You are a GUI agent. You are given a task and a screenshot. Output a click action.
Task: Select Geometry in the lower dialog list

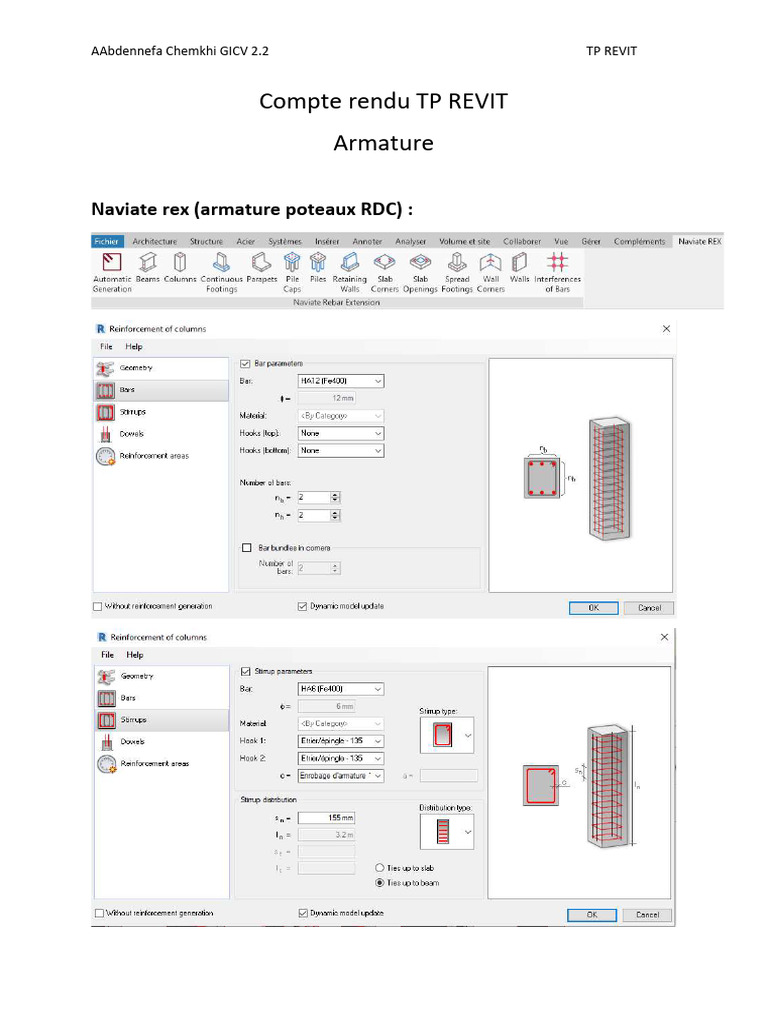point(162,677)
